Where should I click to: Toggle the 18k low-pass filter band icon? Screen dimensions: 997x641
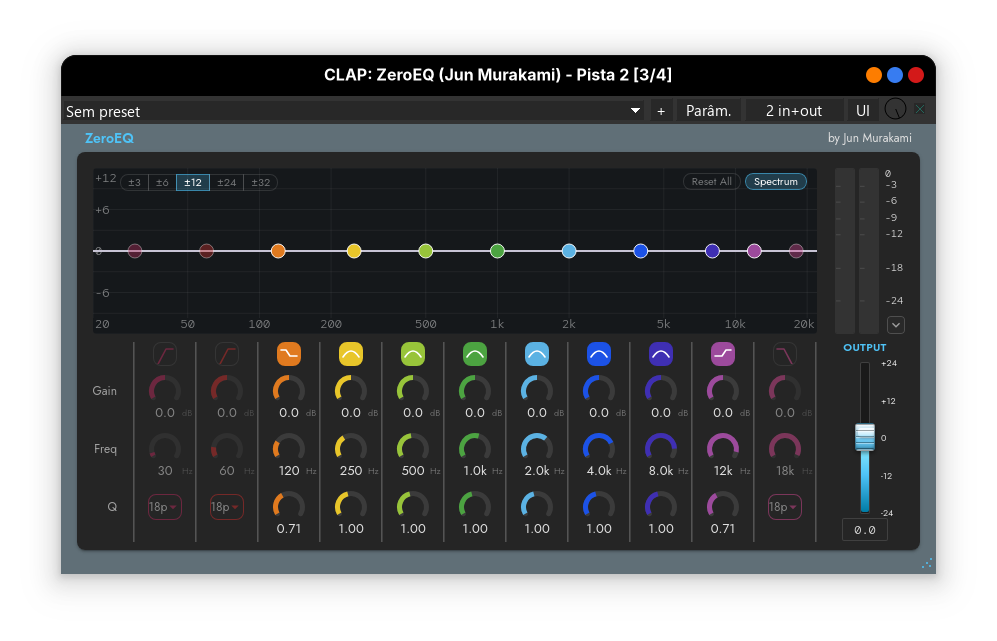coord(785,354)
